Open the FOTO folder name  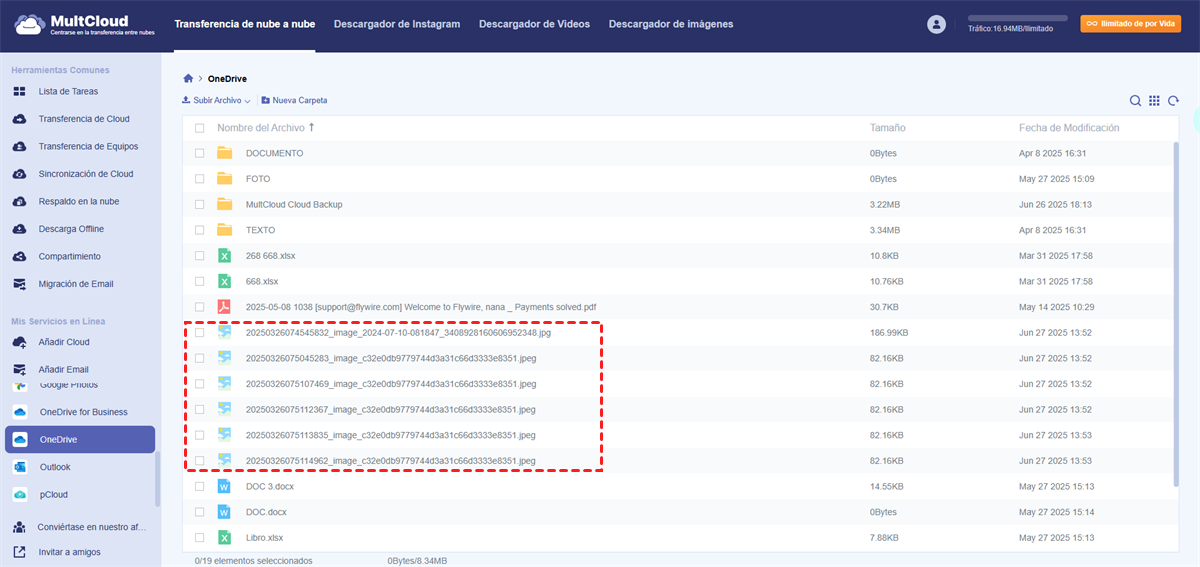tap(257, 179)
